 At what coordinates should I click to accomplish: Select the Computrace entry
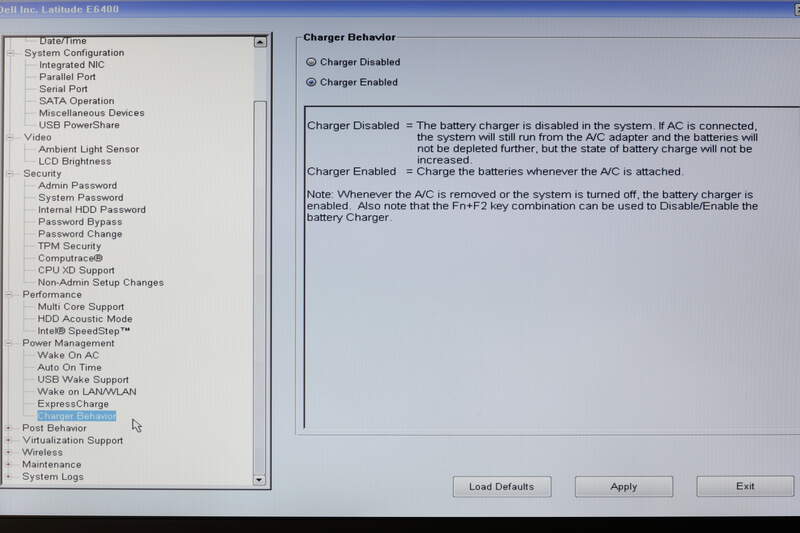(x=70, y=258)
